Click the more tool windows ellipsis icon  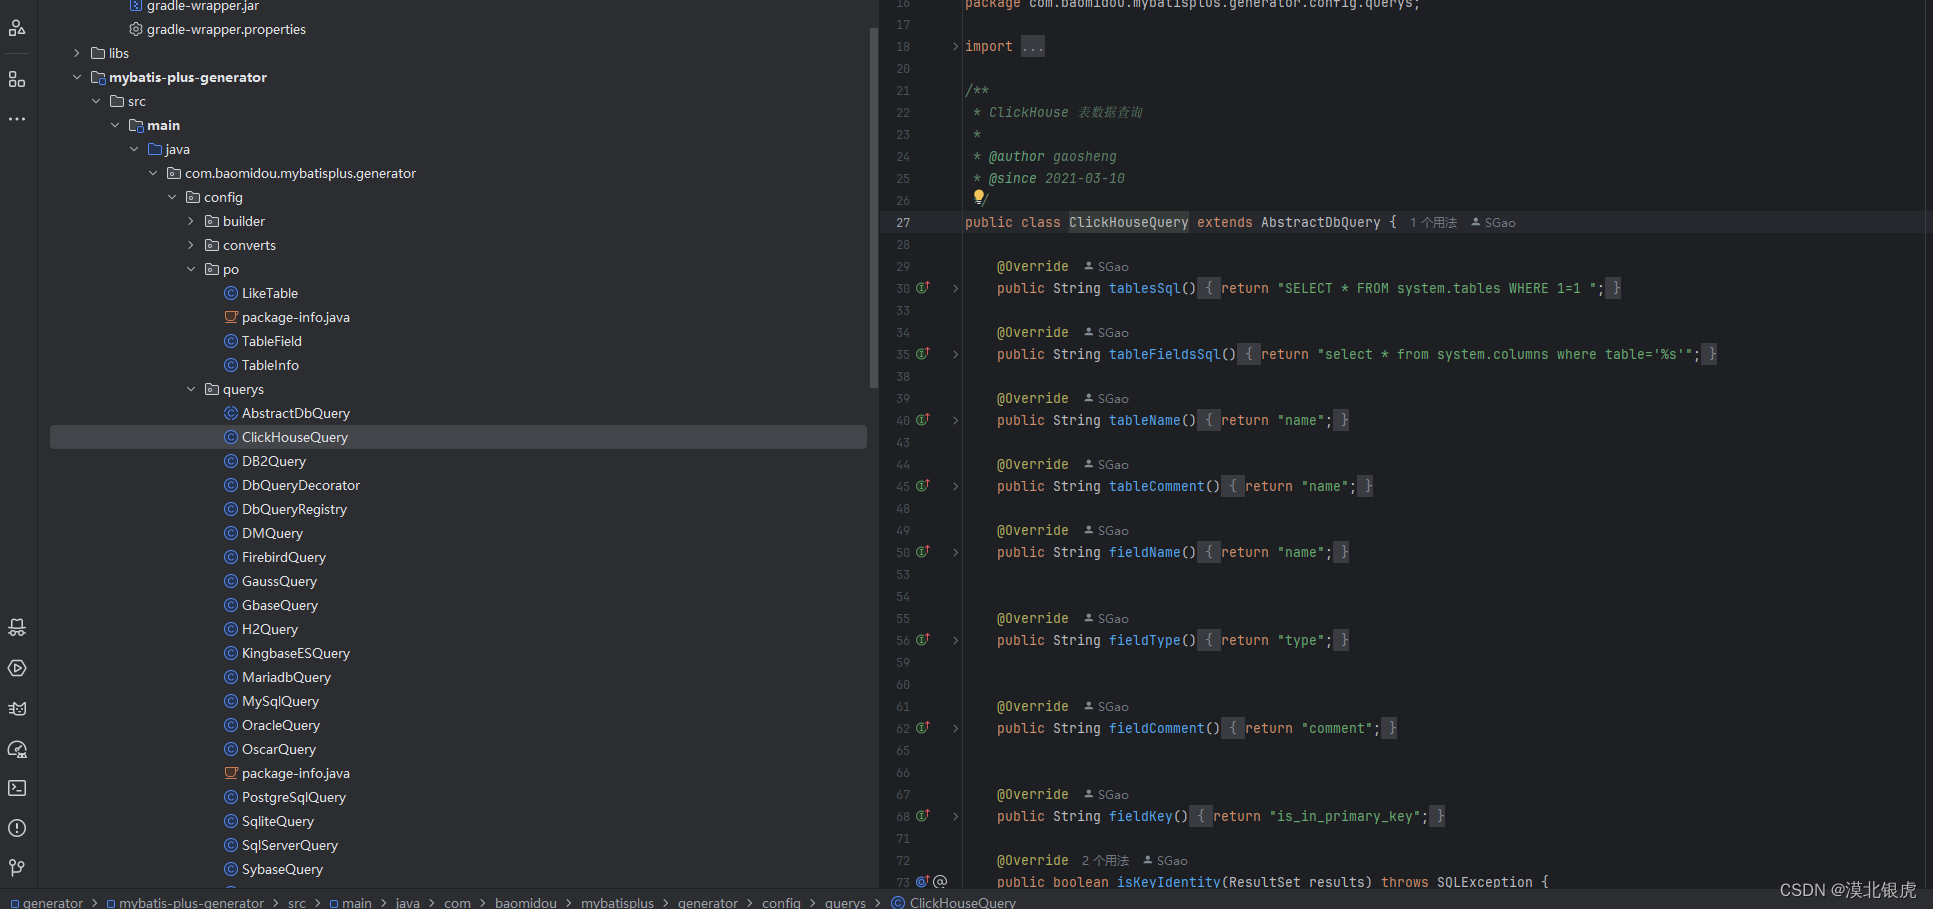[17, 119]
